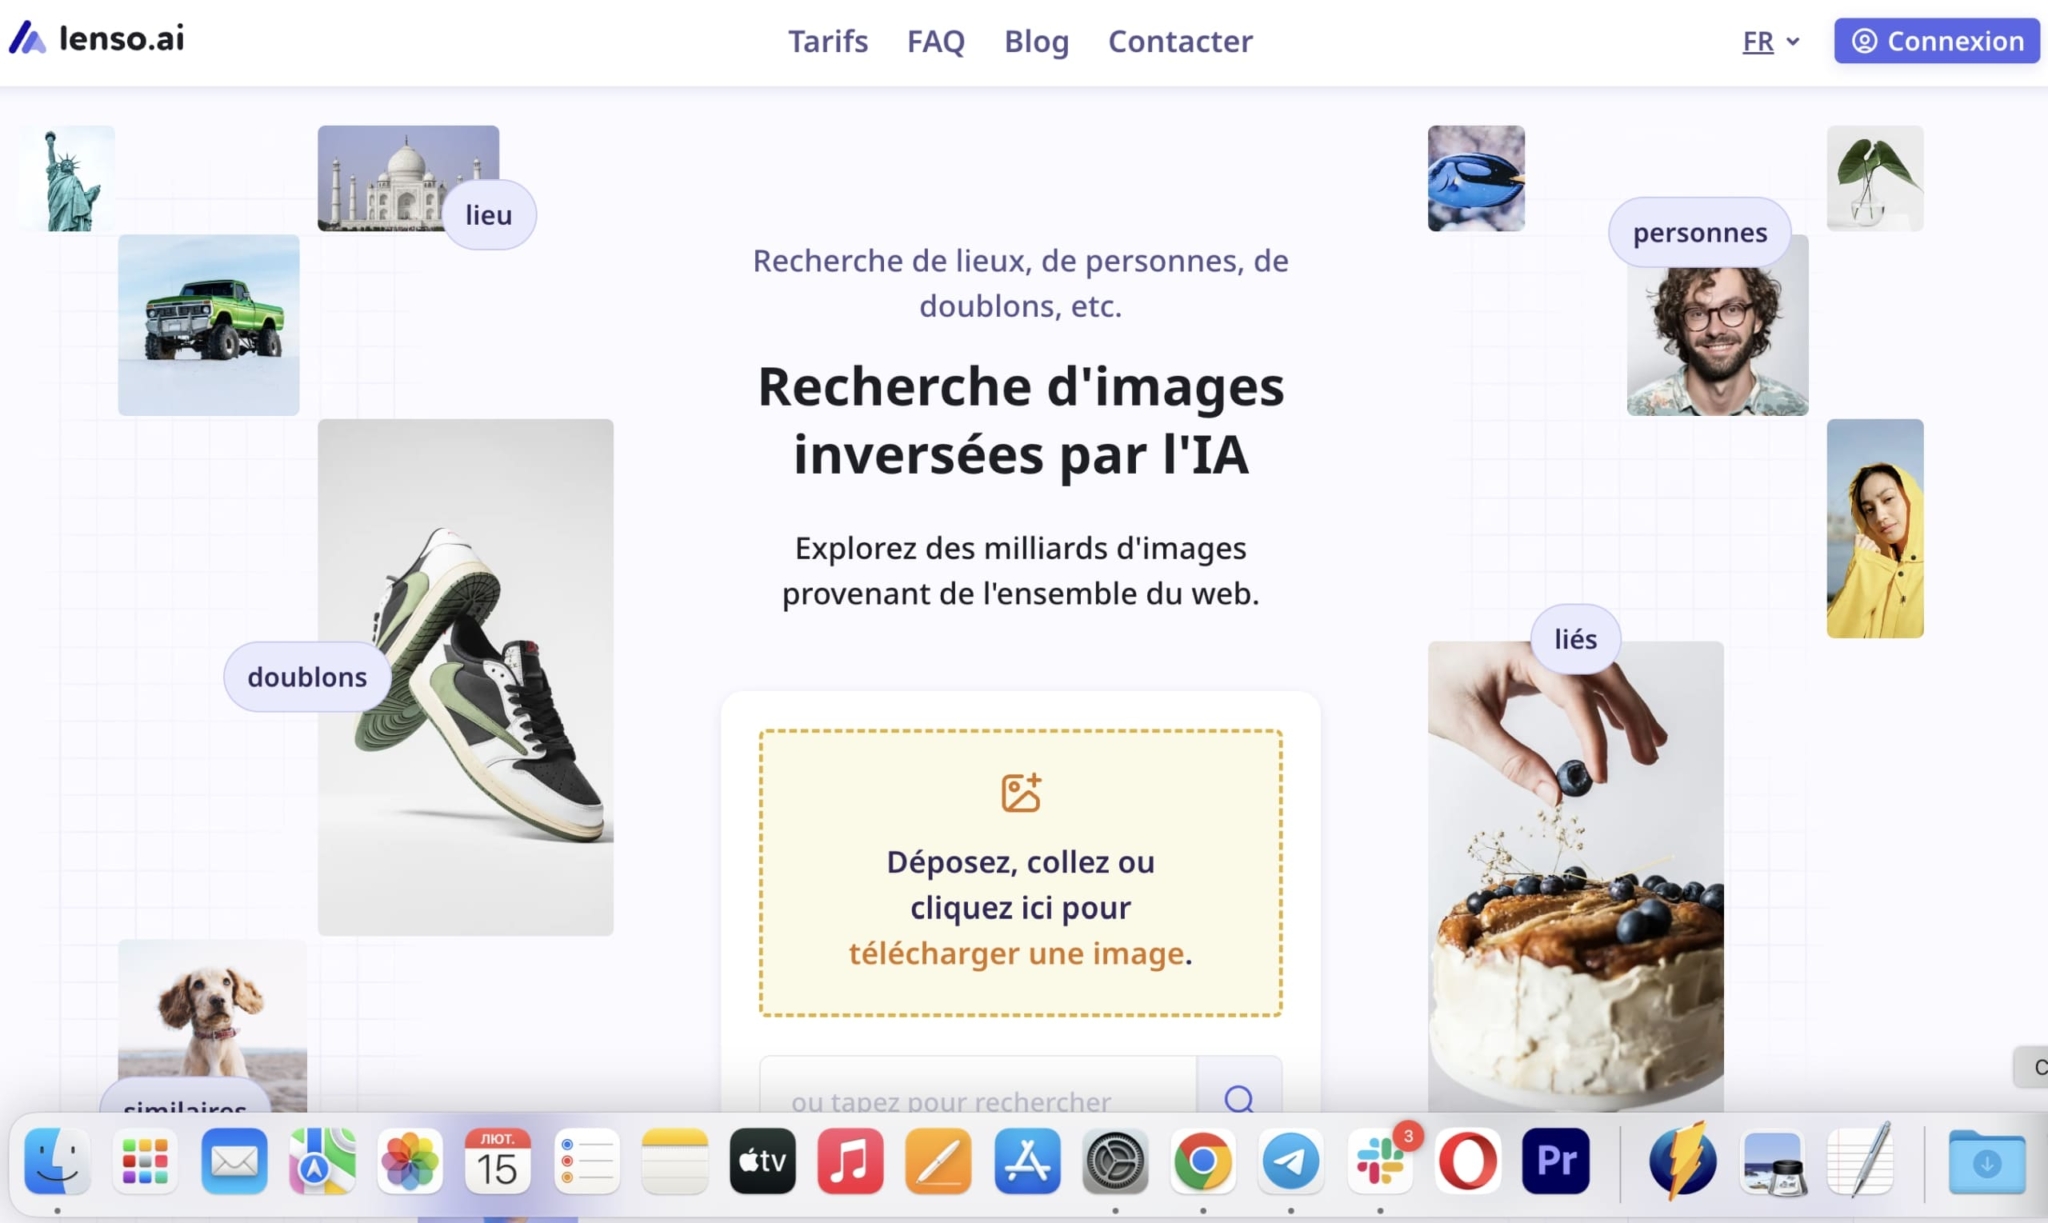This screenshot has width=2048, height=1223.
Task: Open Telegram from the dock
Action: (1292, 1160)
